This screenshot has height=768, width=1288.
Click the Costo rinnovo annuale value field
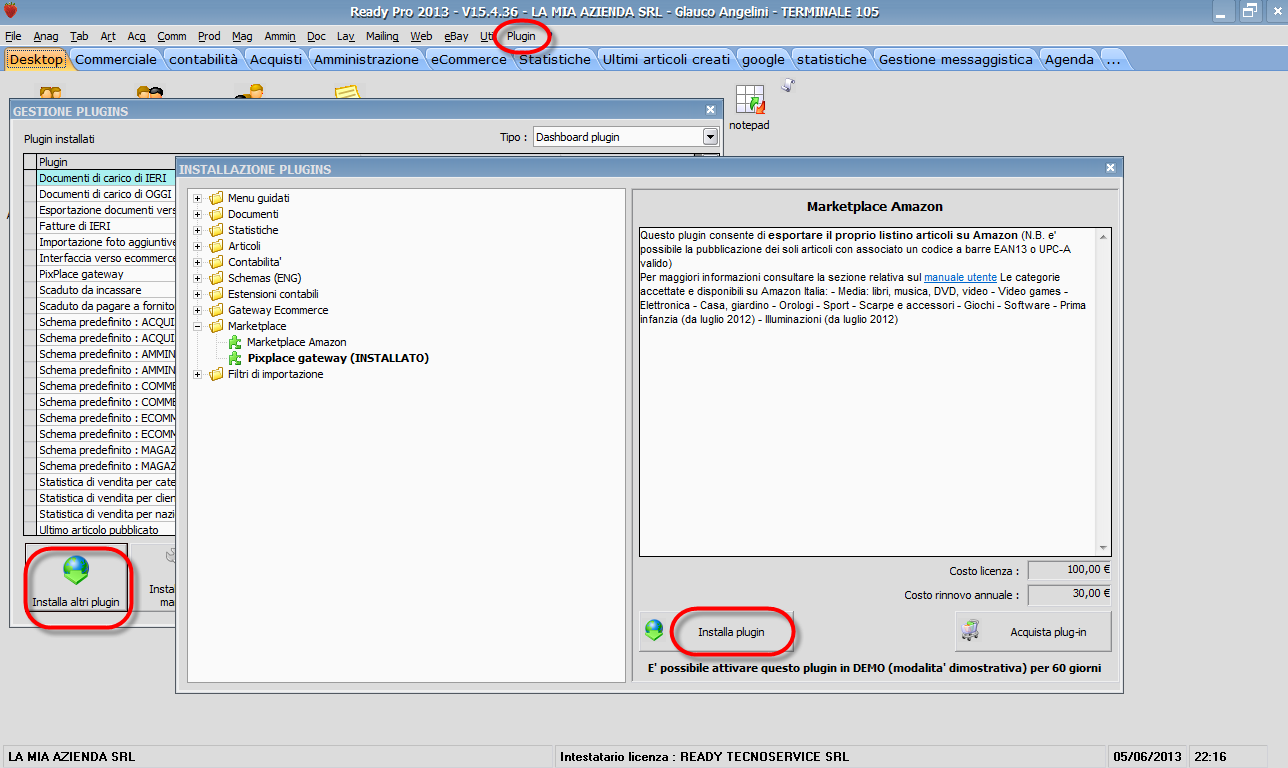1070,594
